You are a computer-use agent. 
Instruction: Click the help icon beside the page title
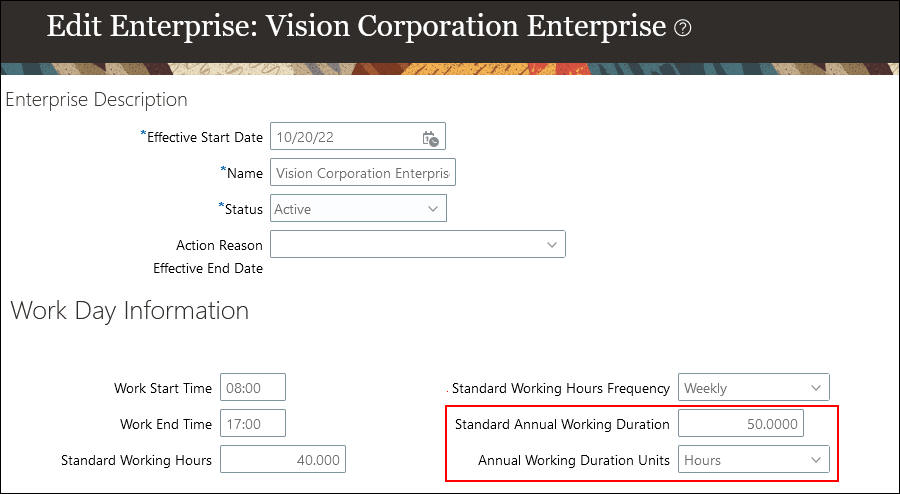683,29
